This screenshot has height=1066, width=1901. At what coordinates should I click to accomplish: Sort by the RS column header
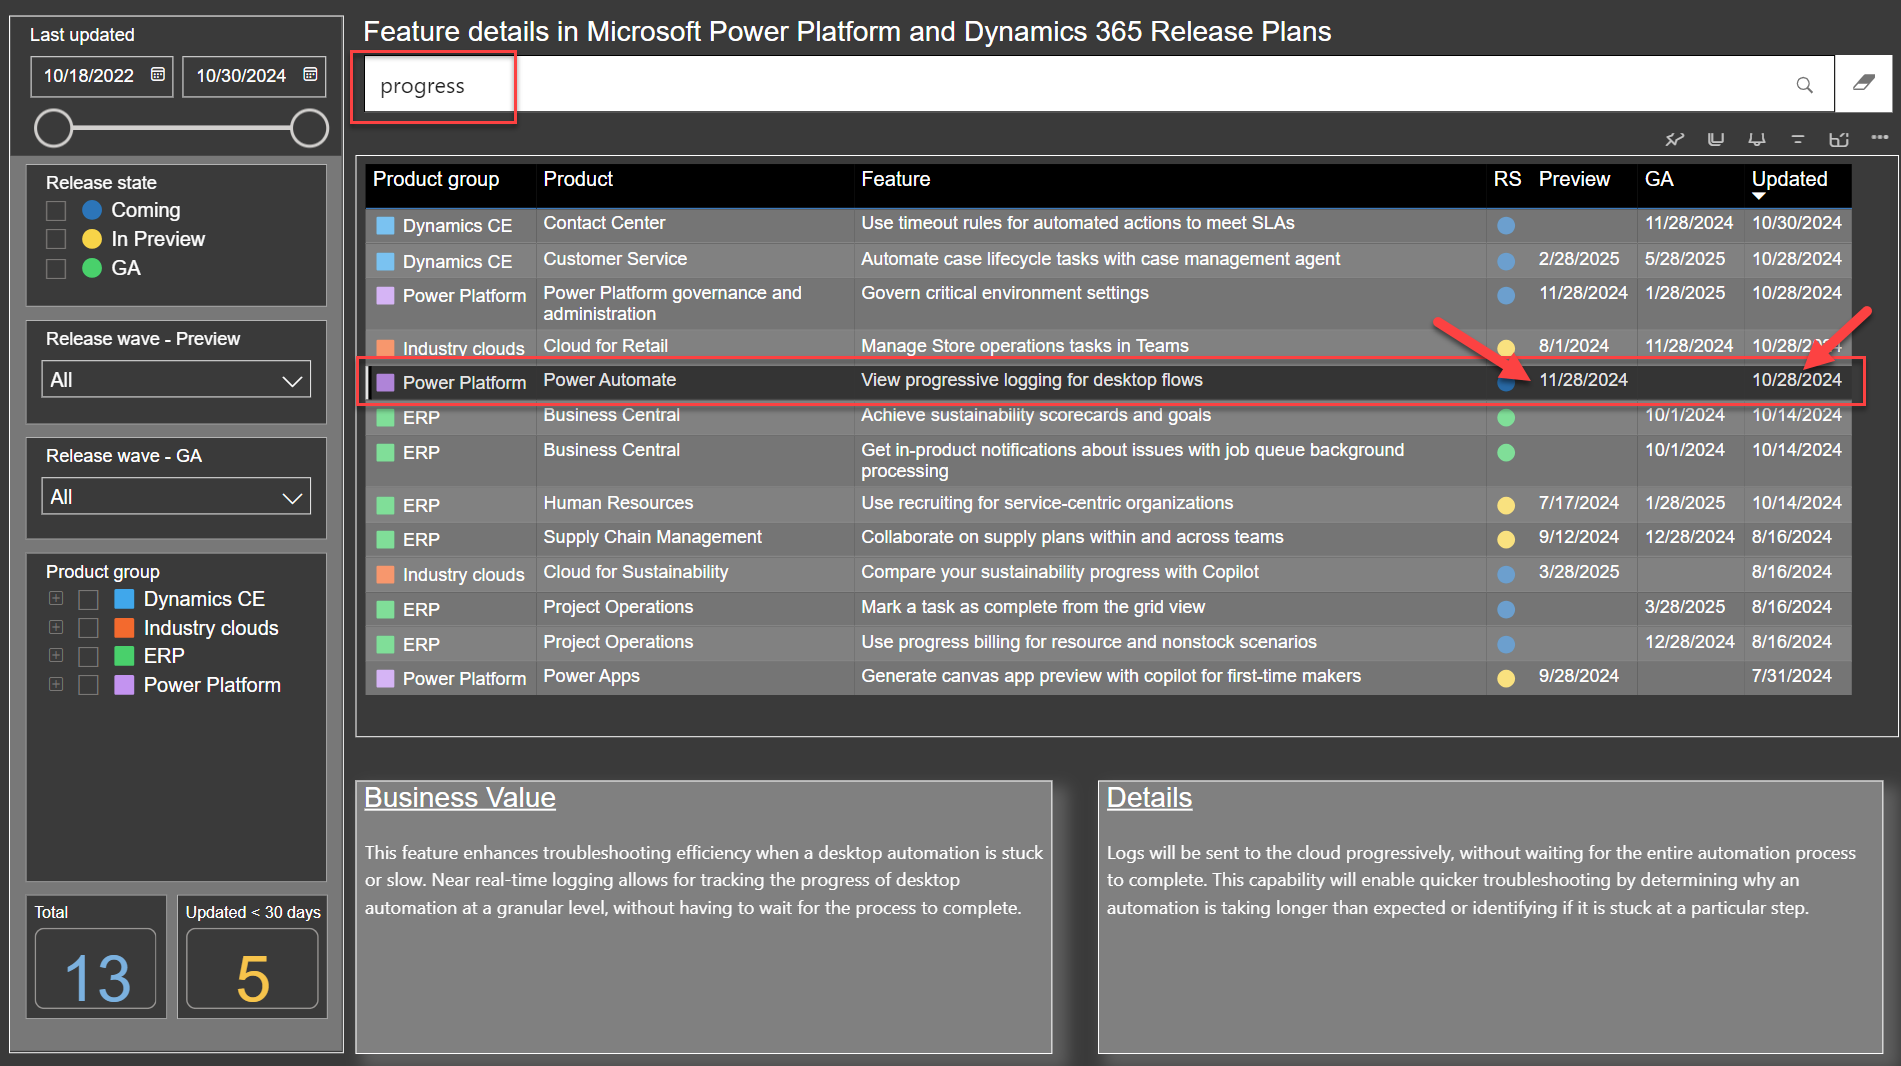pyautogui.click(x=1507, y=179)
